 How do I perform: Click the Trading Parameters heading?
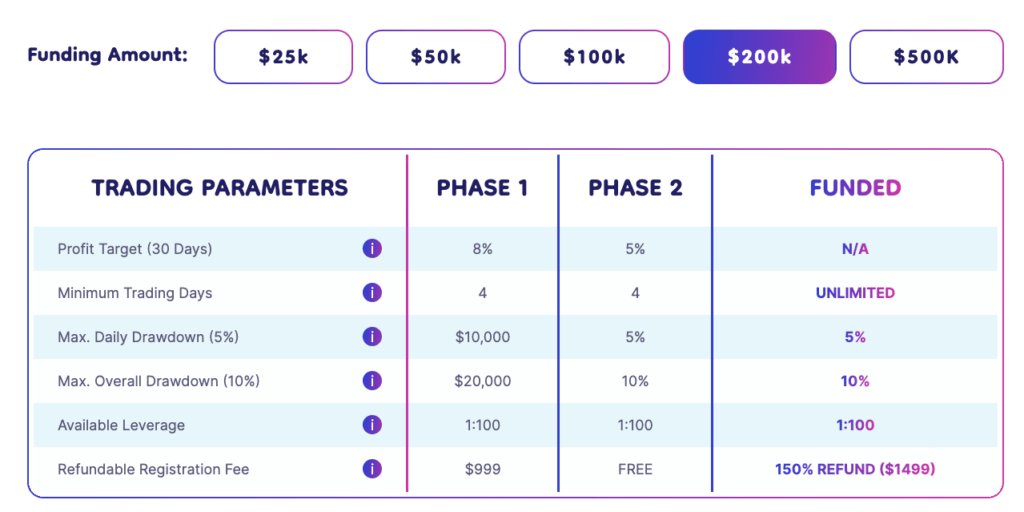click(220, 188)
